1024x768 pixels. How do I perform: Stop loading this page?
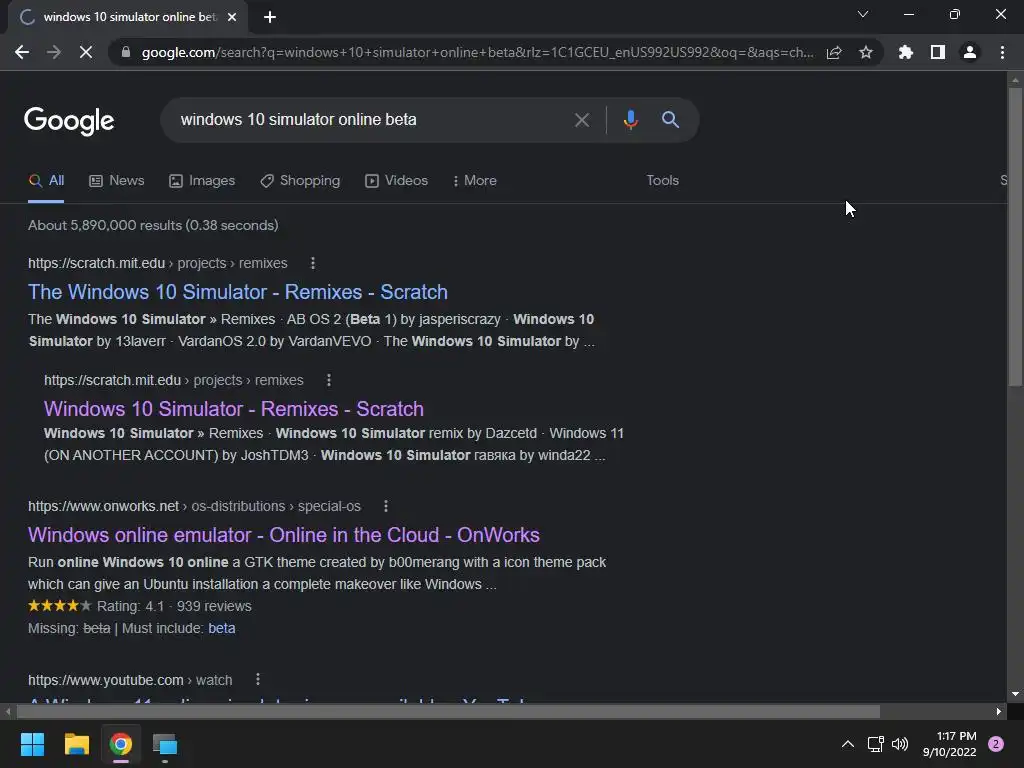[x=86, y=52]
